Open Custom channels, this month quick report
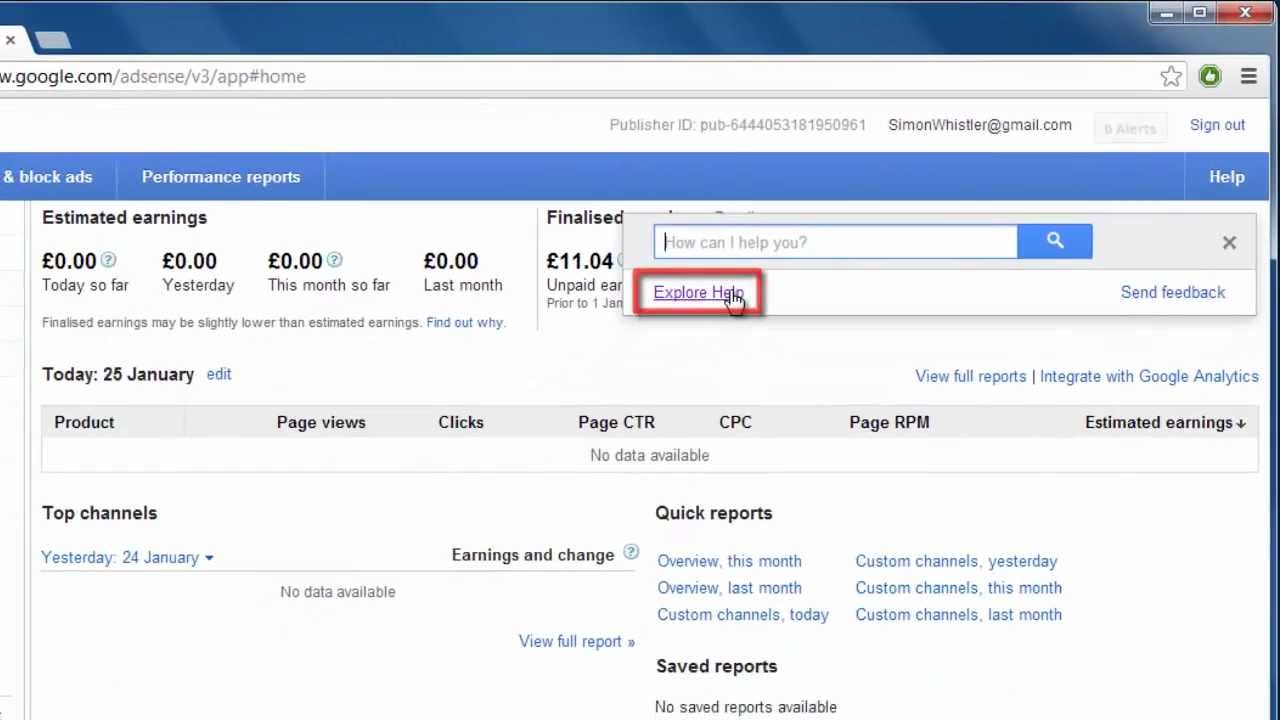This screenshot has width=1280, height=720. [958, 588]
